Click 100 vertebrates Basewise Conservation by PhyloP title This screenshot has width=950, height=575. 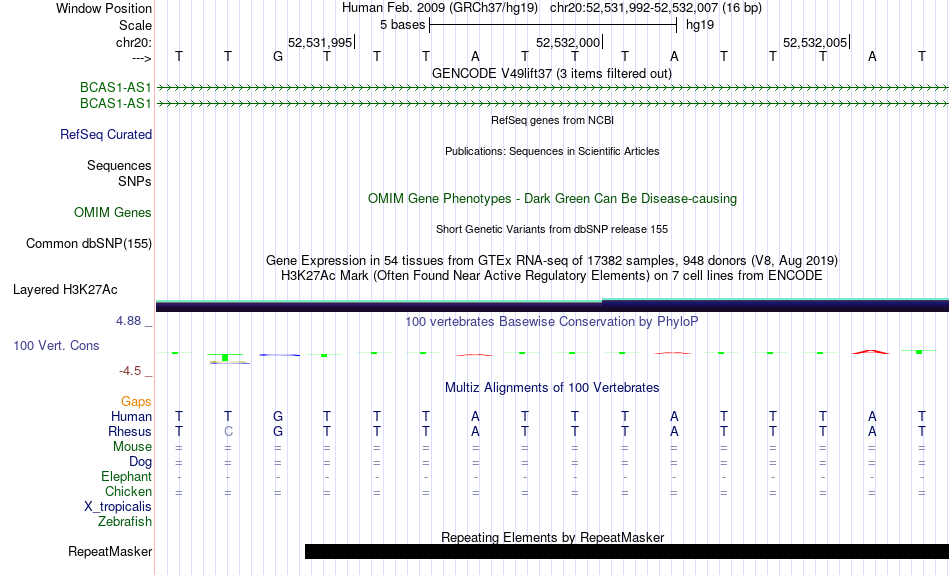(x=552, y=321)
